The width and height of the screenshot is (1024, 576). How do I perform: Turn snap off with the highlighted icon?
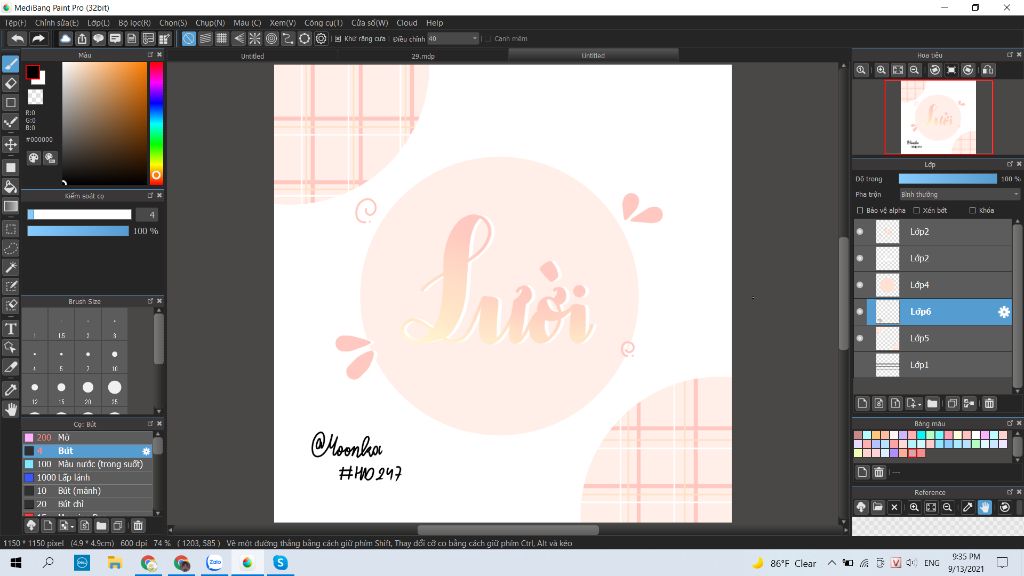(189, 39)
